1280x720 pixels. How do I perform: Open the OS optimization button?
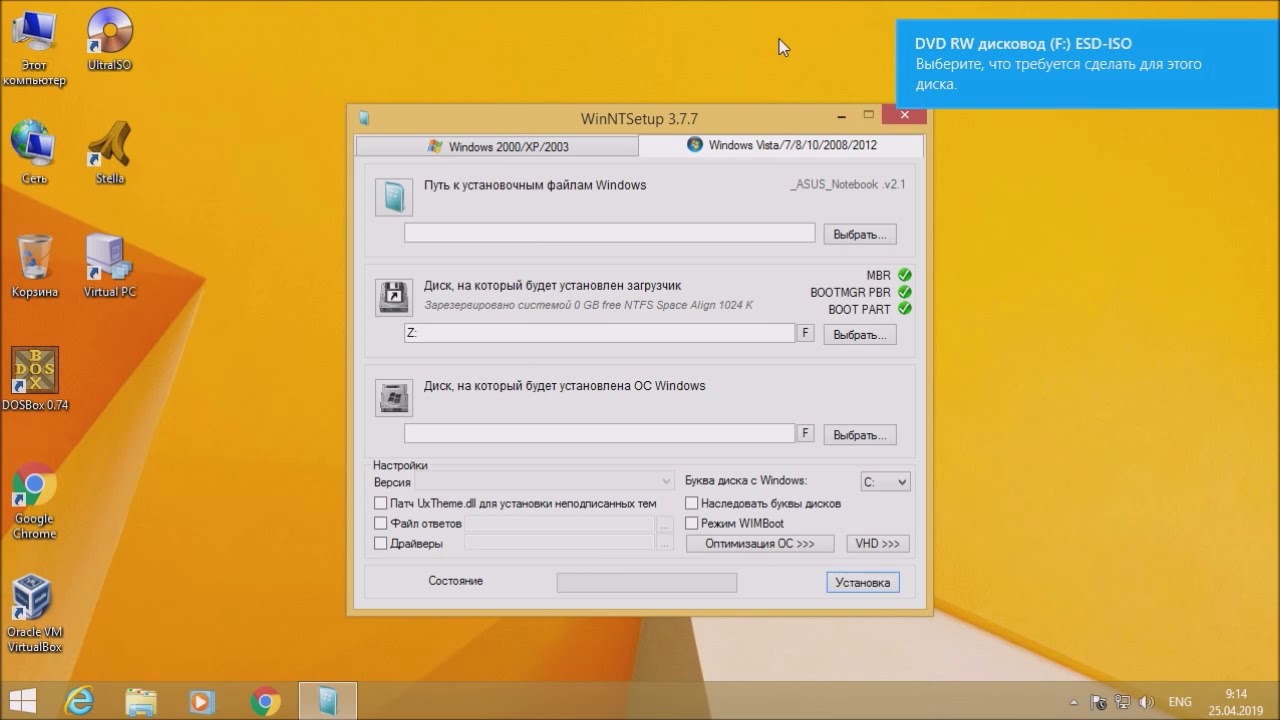click(x=760, y=544)
